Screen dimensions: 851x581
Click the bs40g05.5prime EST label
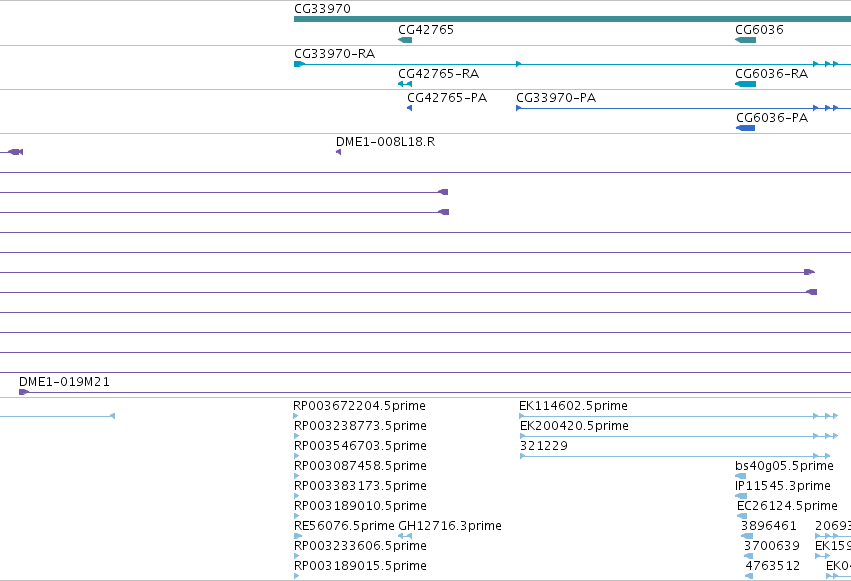click(784, 466)
